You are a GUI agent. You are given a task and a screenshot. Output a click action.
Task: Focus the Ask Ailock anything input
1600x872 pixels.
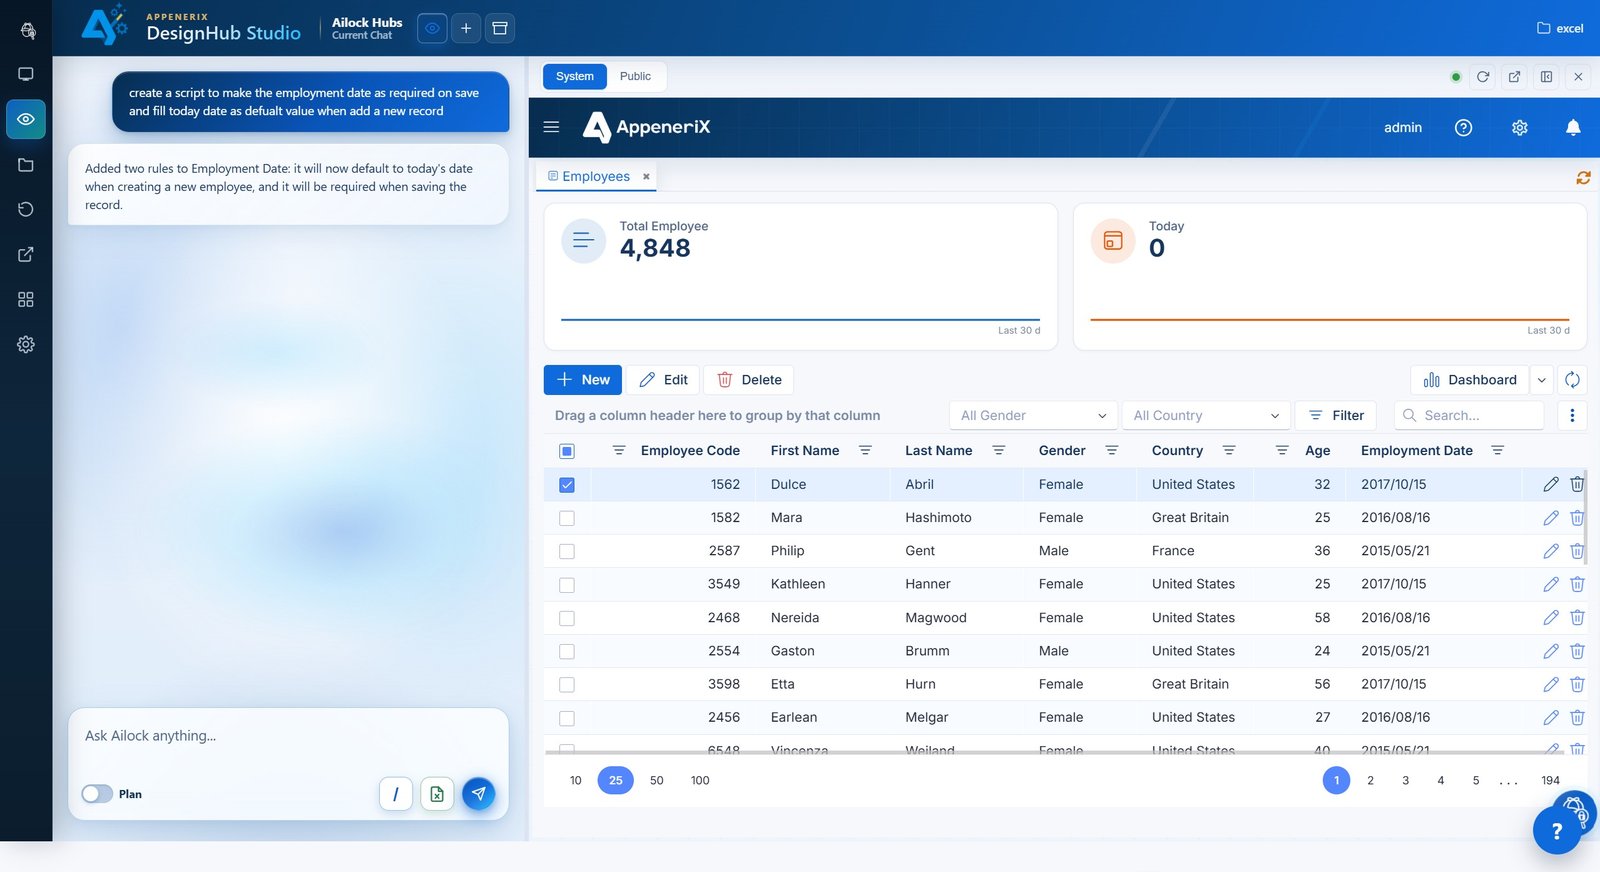(288, 736)
